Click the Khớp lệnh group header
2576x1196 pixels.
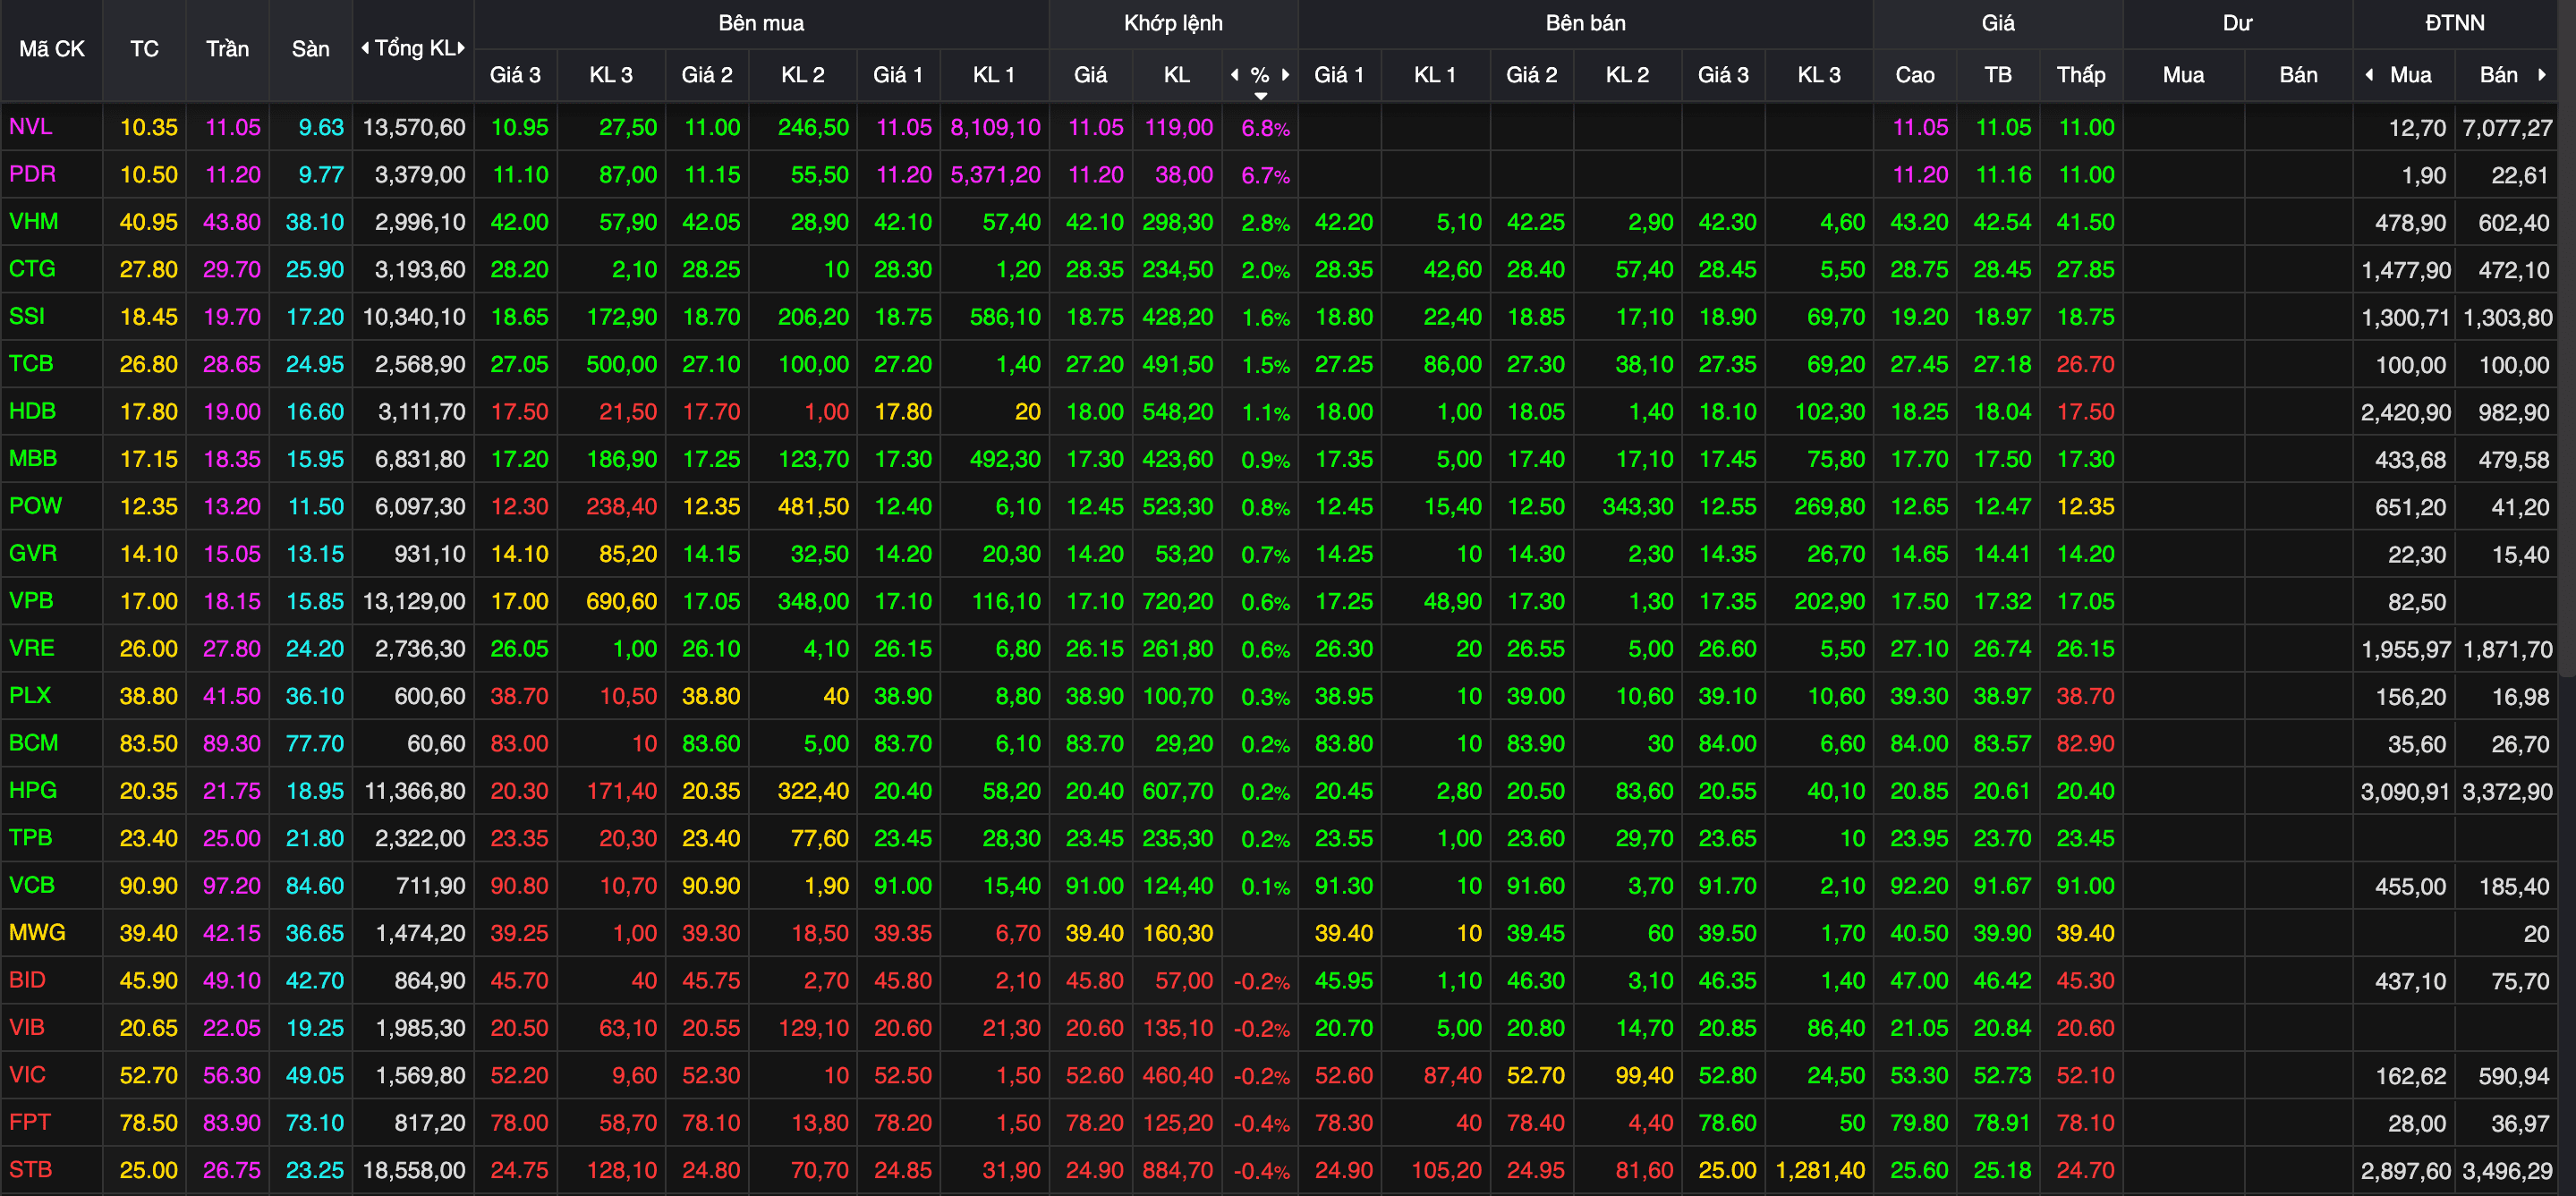click(1173, 23)
